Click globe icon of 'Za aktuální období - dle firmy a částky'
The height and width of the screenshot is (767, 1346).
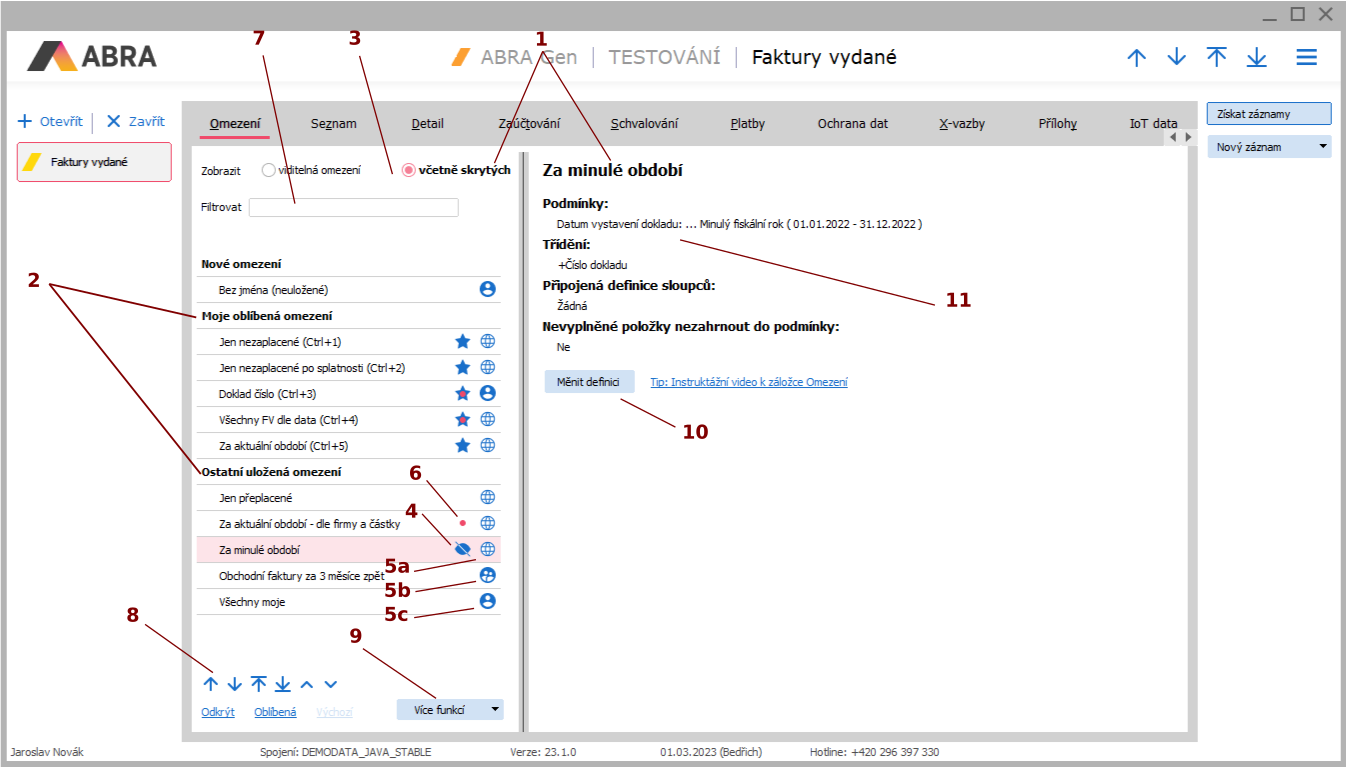click(488, 523)
